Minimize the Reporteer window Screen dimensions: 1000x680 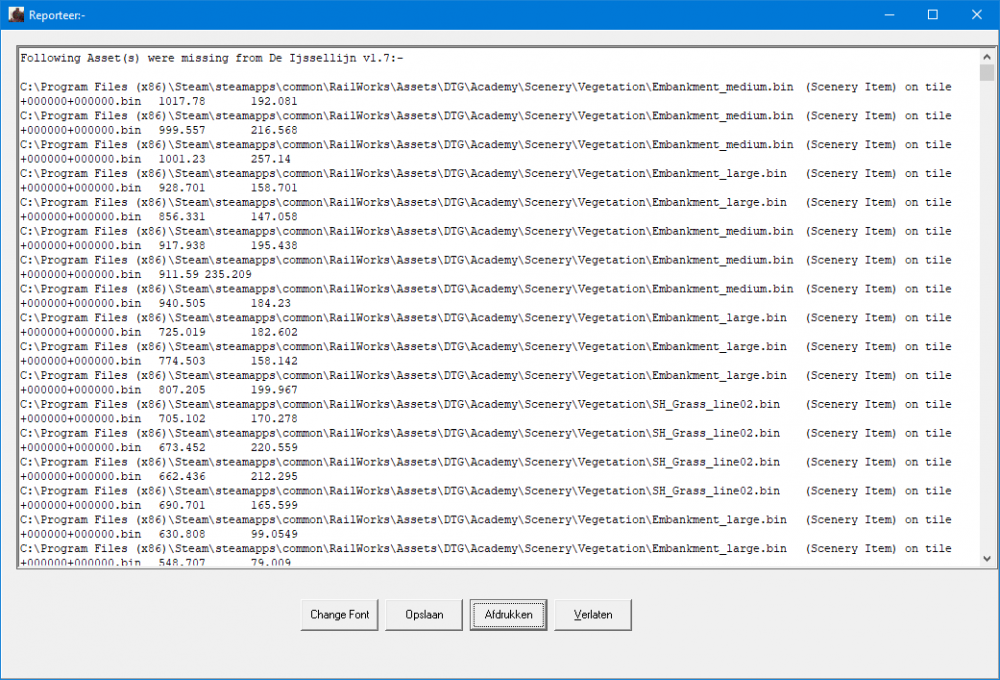tap(885, 15)
